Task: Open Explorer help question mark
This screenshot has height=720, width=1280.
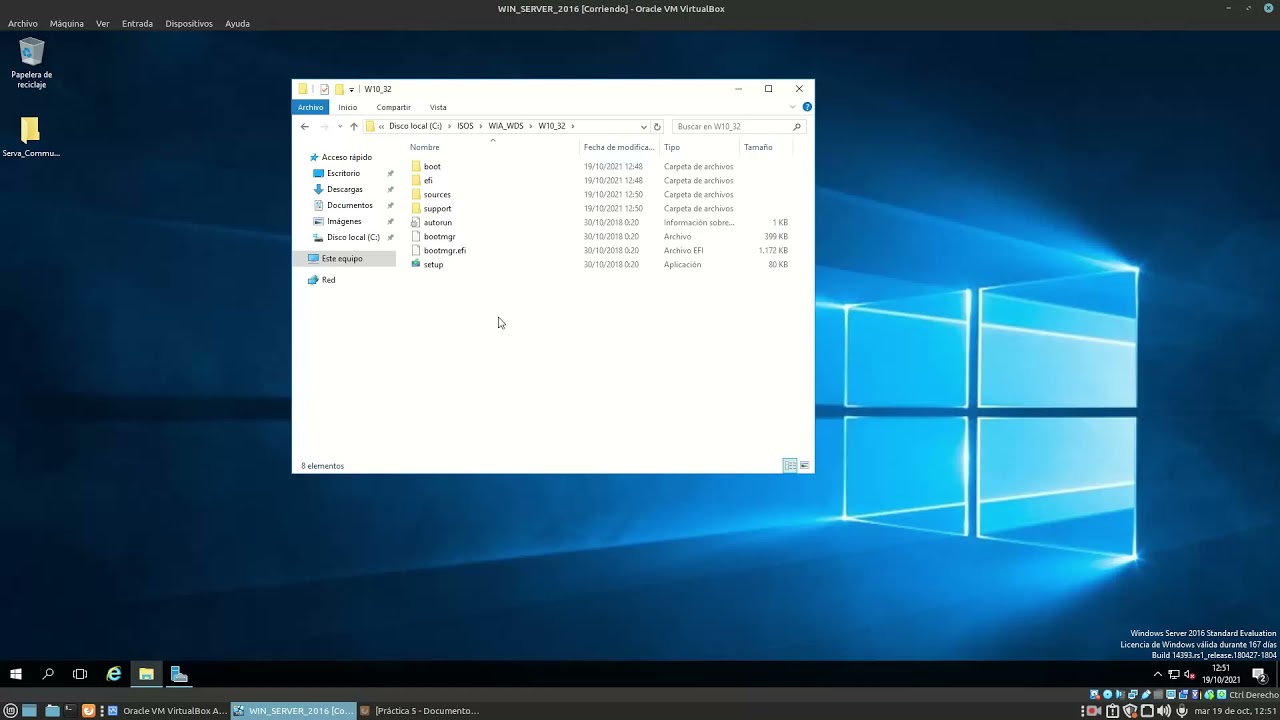Action: point(807,107)
